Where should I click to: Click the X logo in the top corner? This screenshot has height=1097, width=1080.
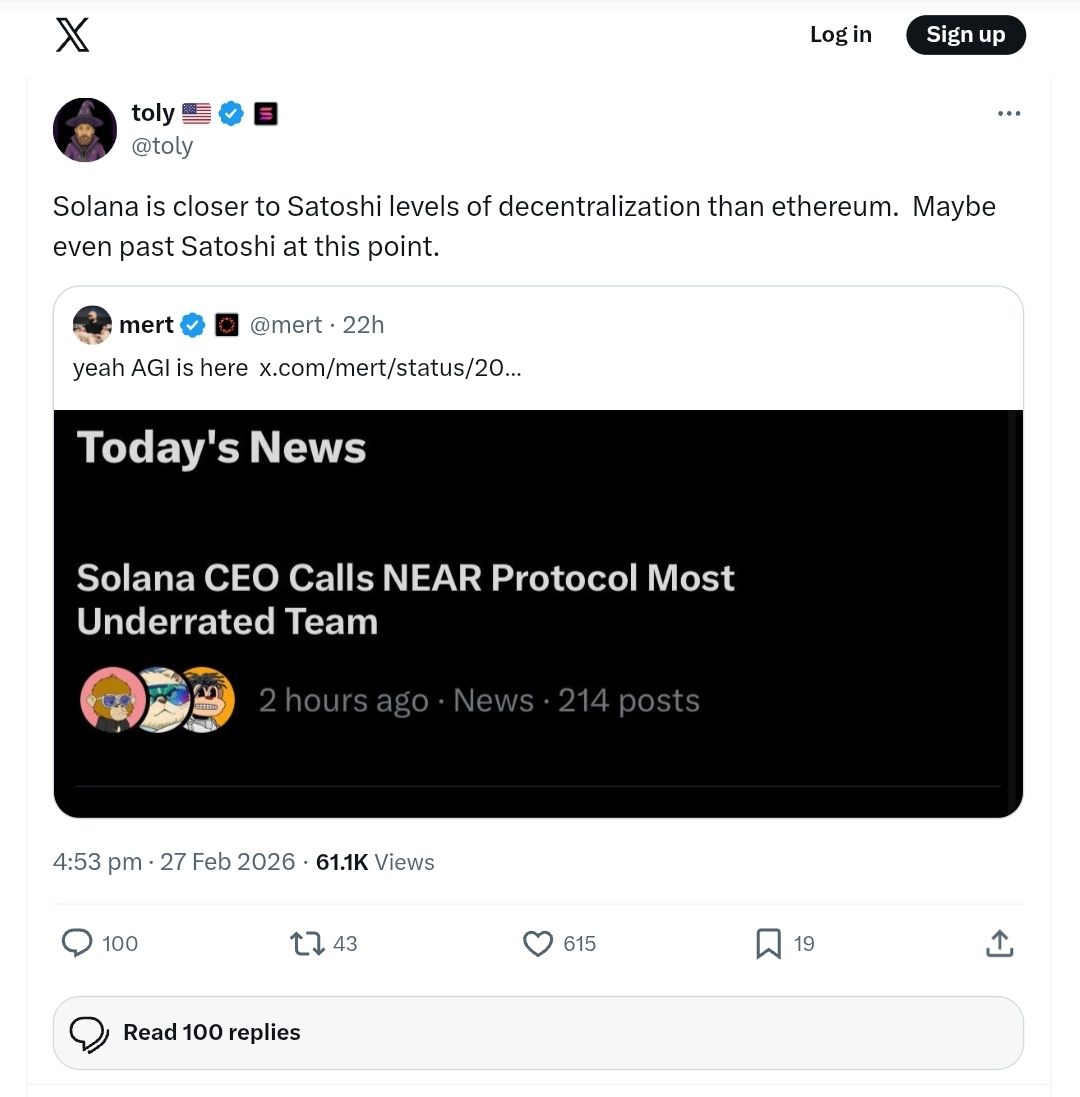[72, 35]
